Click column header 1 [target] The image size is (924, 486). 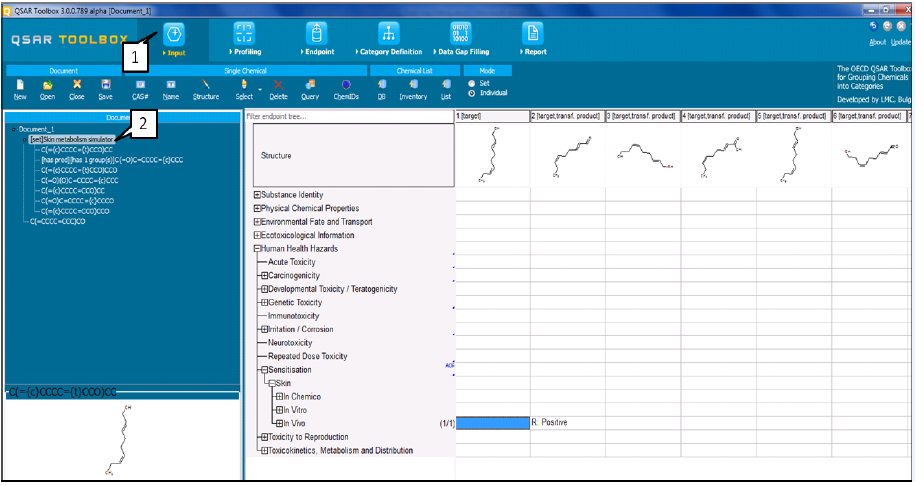pos(492,116)
